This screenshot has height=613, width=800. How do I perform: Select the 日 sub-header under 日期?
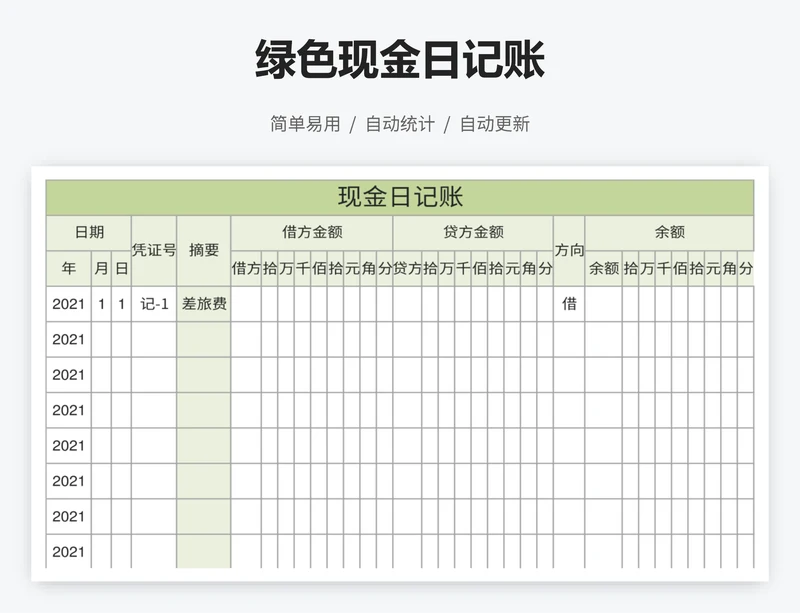pos(121,268)
